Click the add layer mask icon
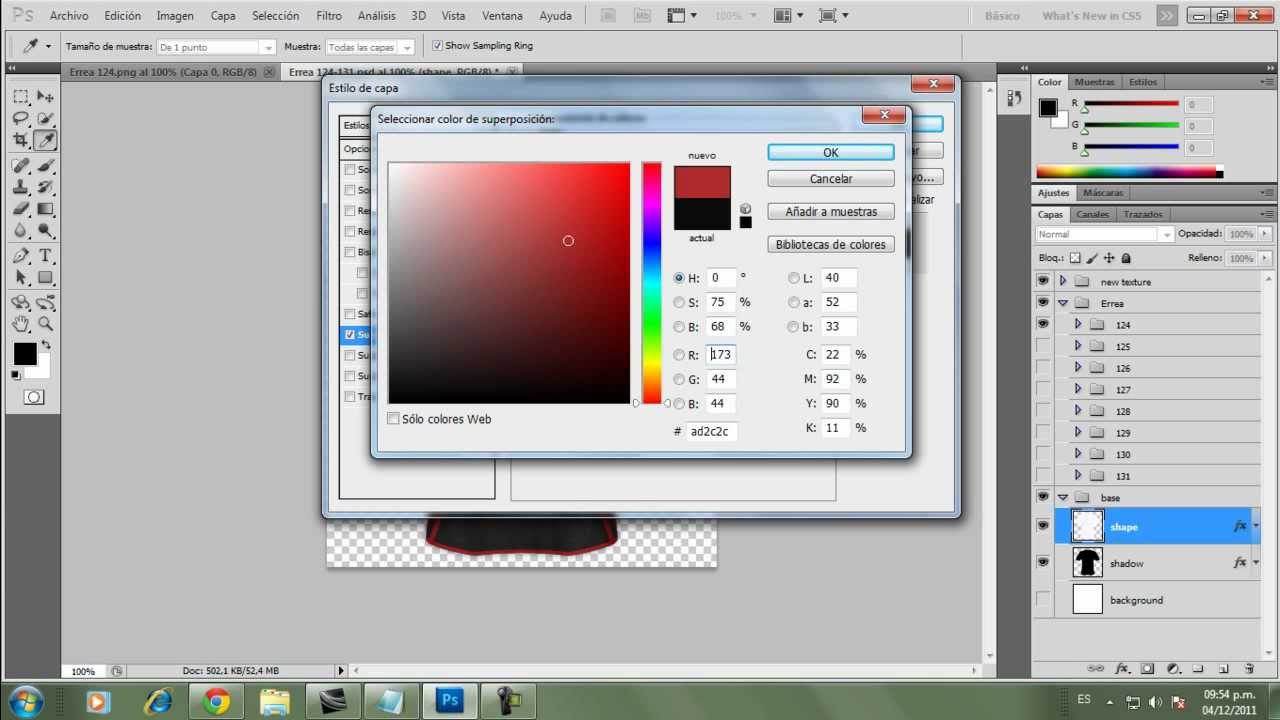Image resolution: width=1280 pixels, height=720 pixels. point(1147,668)
